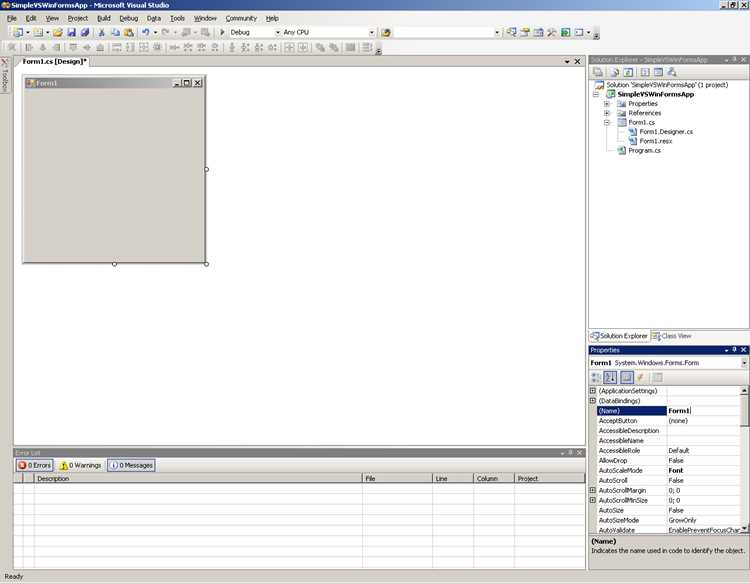Open the File menu
The height and width of the screenshot is (584, 750).
(x=11, y=18)
